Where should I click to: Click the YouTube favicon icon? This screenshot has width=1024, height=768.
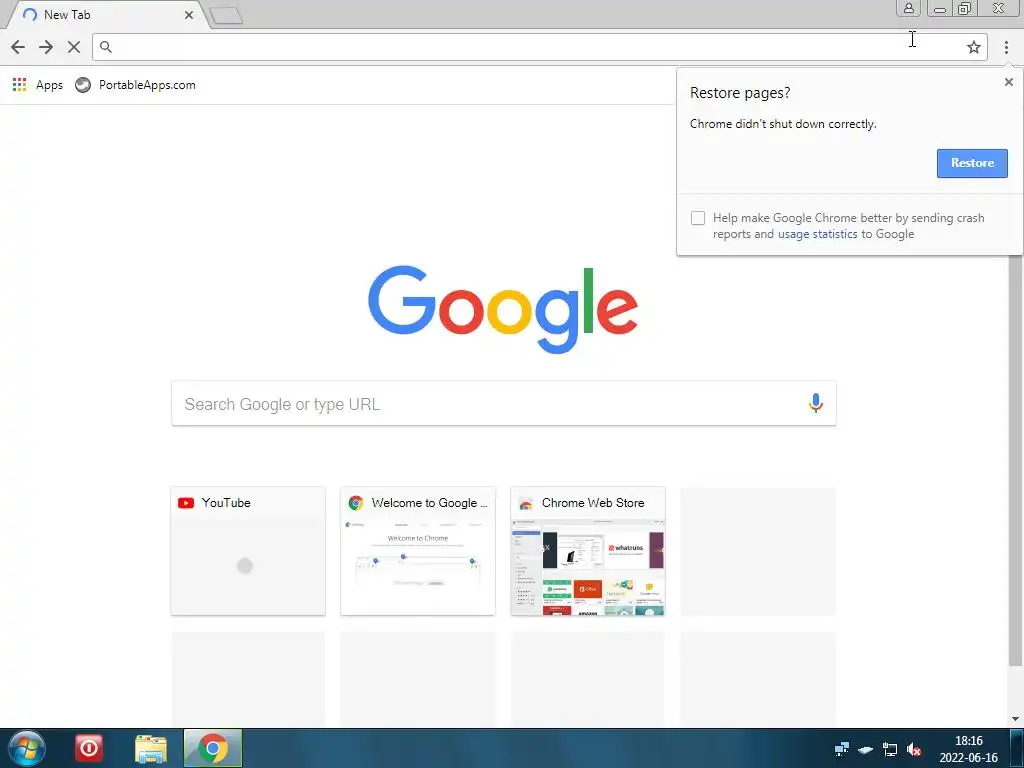click(186, 503)
